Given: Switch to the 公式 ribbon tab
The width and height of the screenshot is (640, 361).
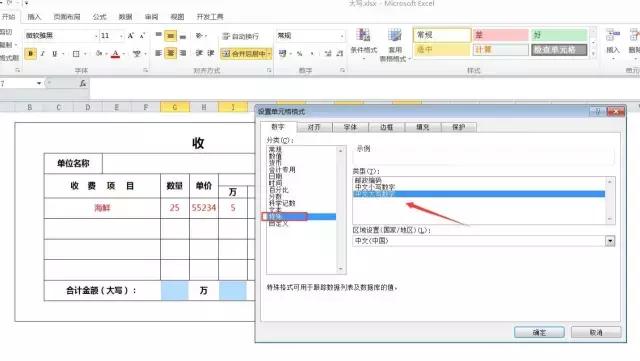Looking at the screenshot, I should coord(99,17).
